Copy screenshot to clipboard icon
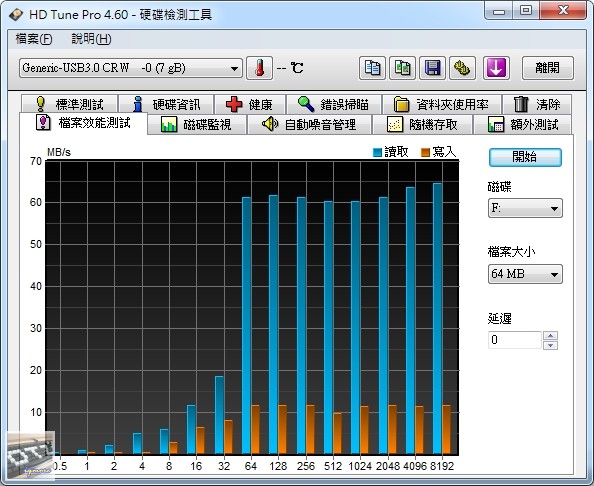The width and height of the screenshot is (594, 486). point(402,68)
